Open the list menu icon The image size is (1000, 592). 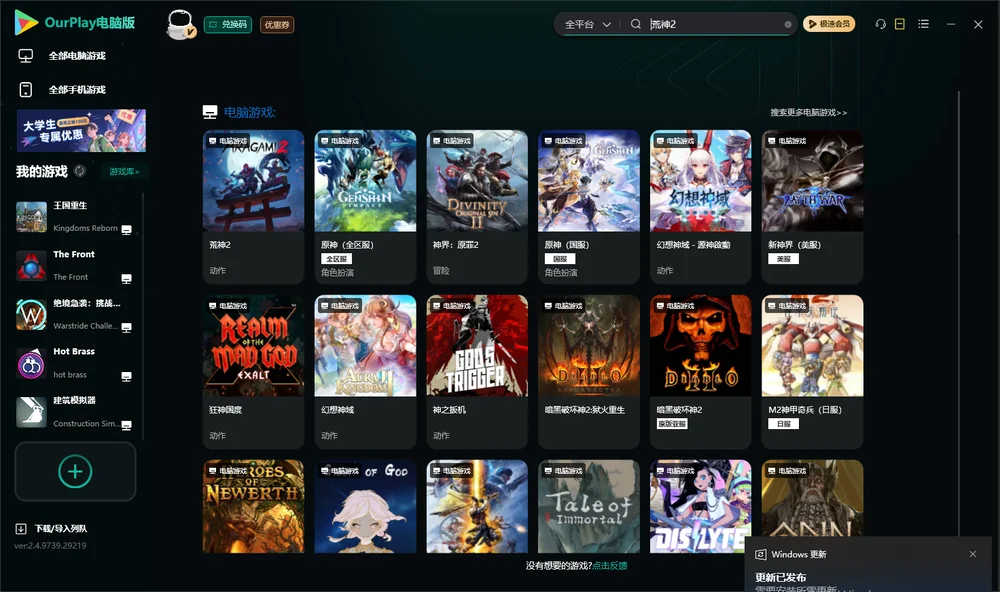tap(923, 24)
